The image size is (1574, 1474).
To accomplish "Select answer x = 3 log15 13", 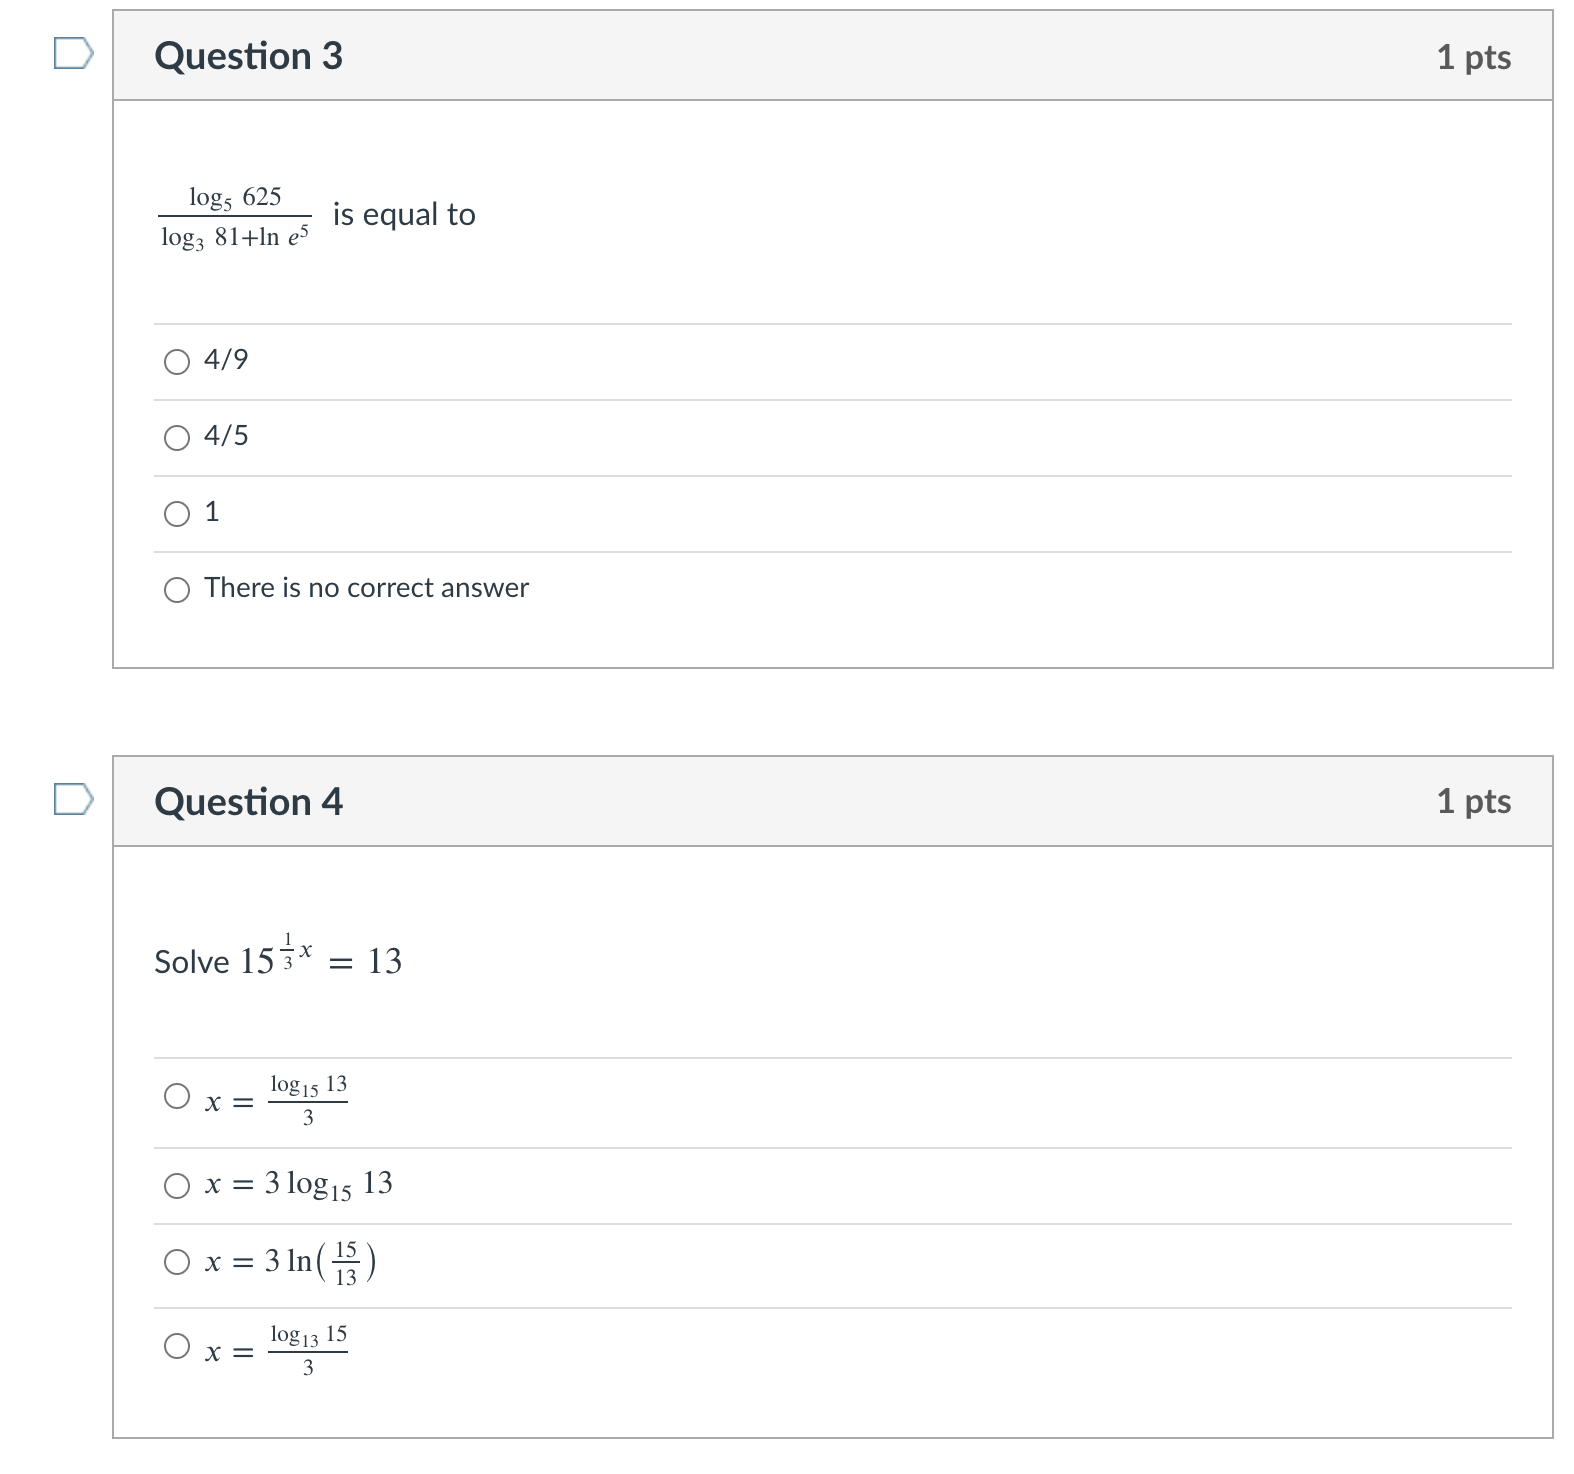I will click(x=177, y=1184).
